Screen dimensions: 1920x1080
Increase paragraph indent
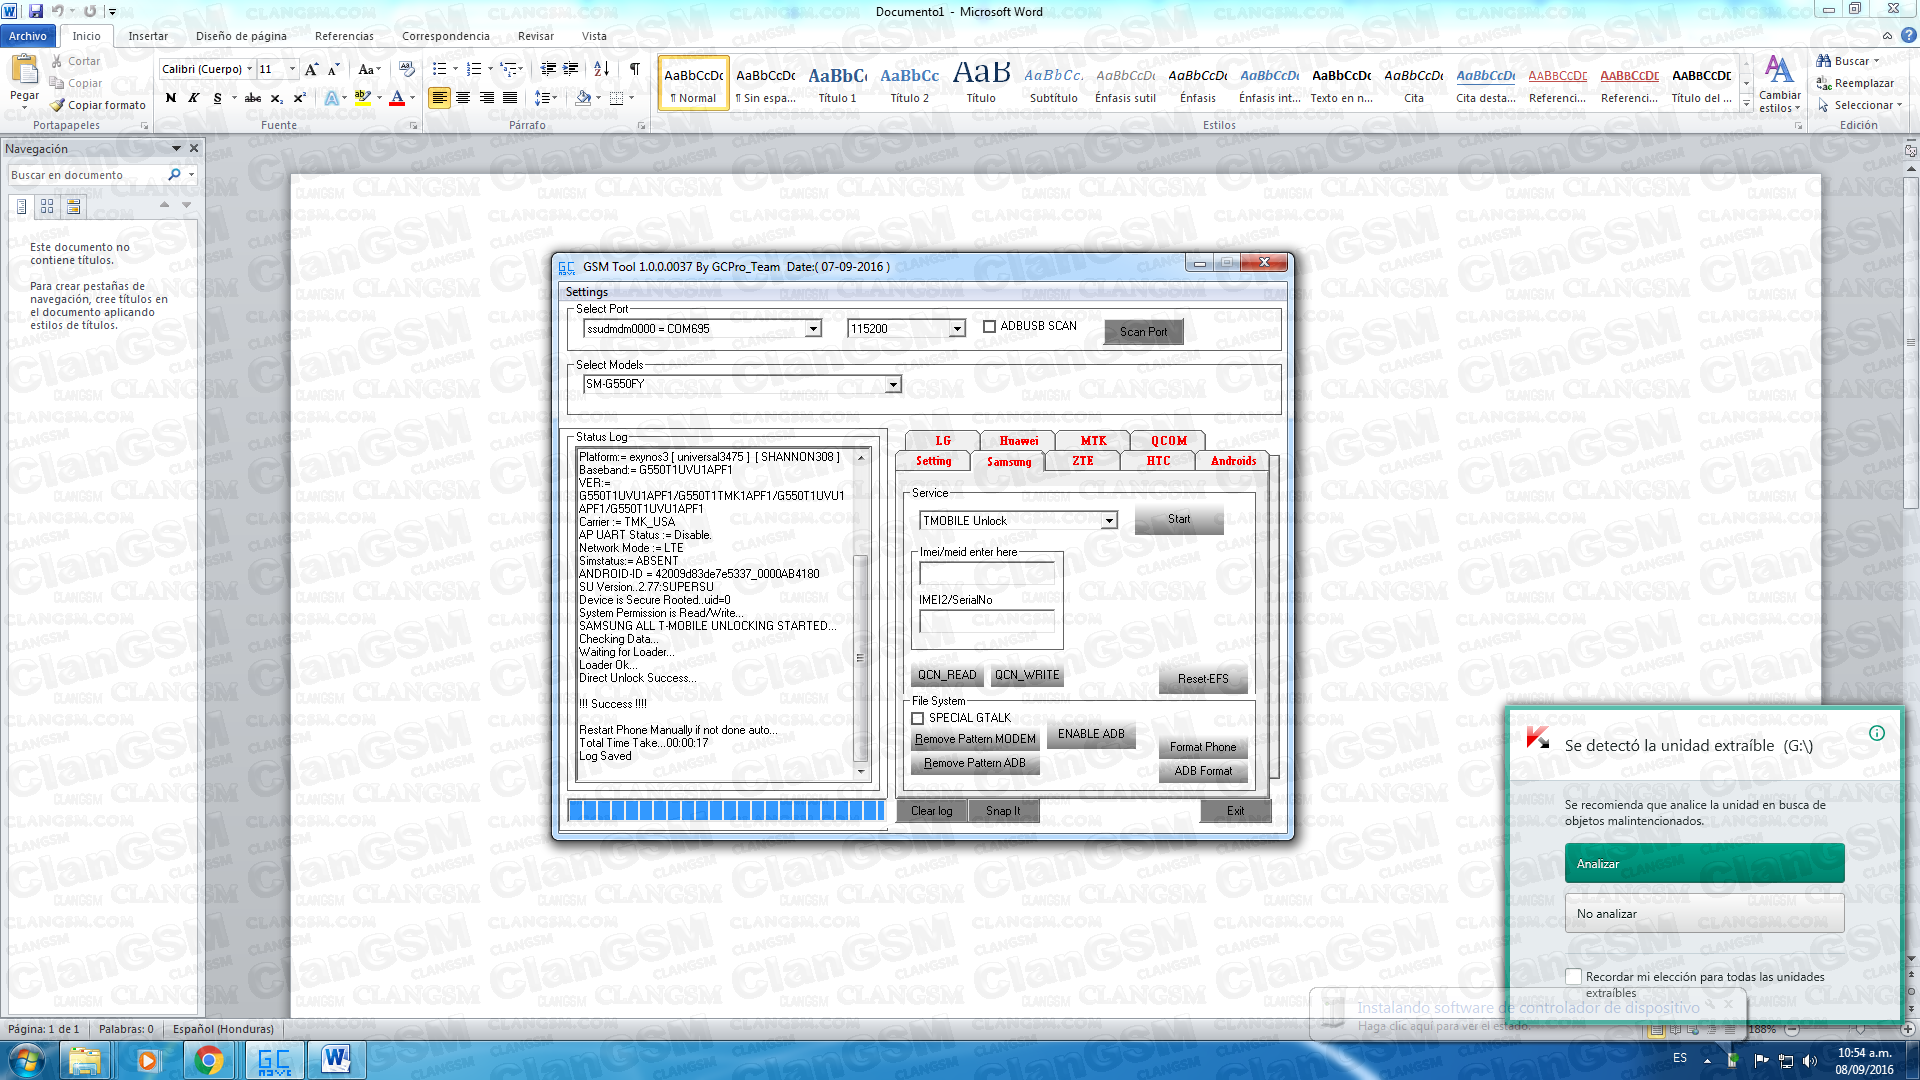pyautogui.click(x=571, y=69)
